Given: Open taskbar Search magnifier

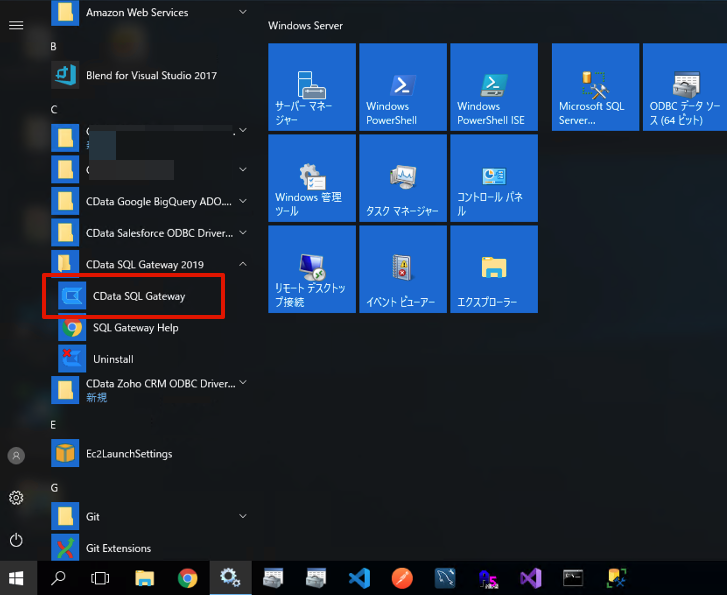Looking at the screenshot, I should click(58, 578).
